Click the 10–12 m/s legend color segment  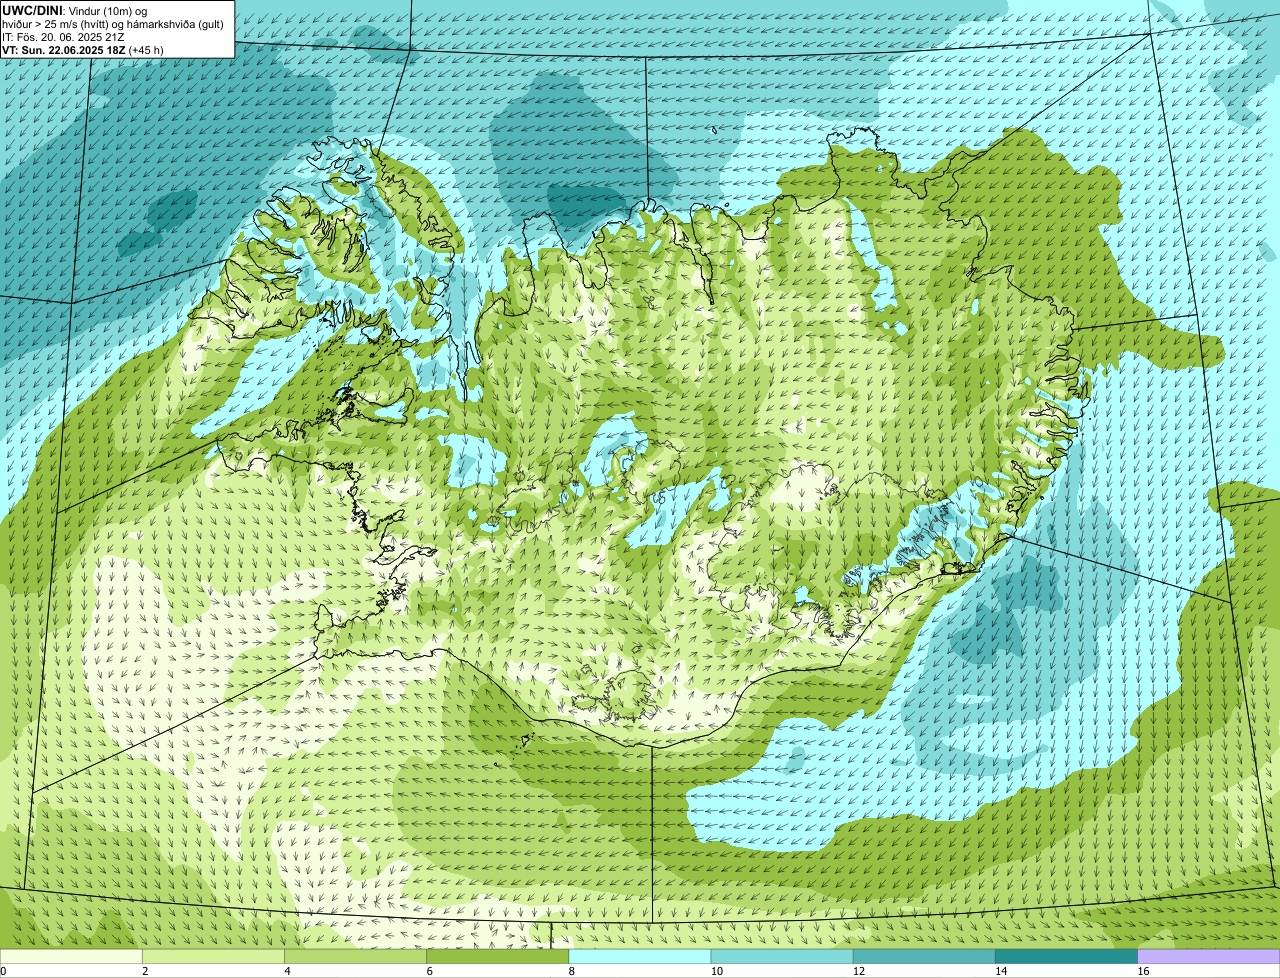pos(782,956)
